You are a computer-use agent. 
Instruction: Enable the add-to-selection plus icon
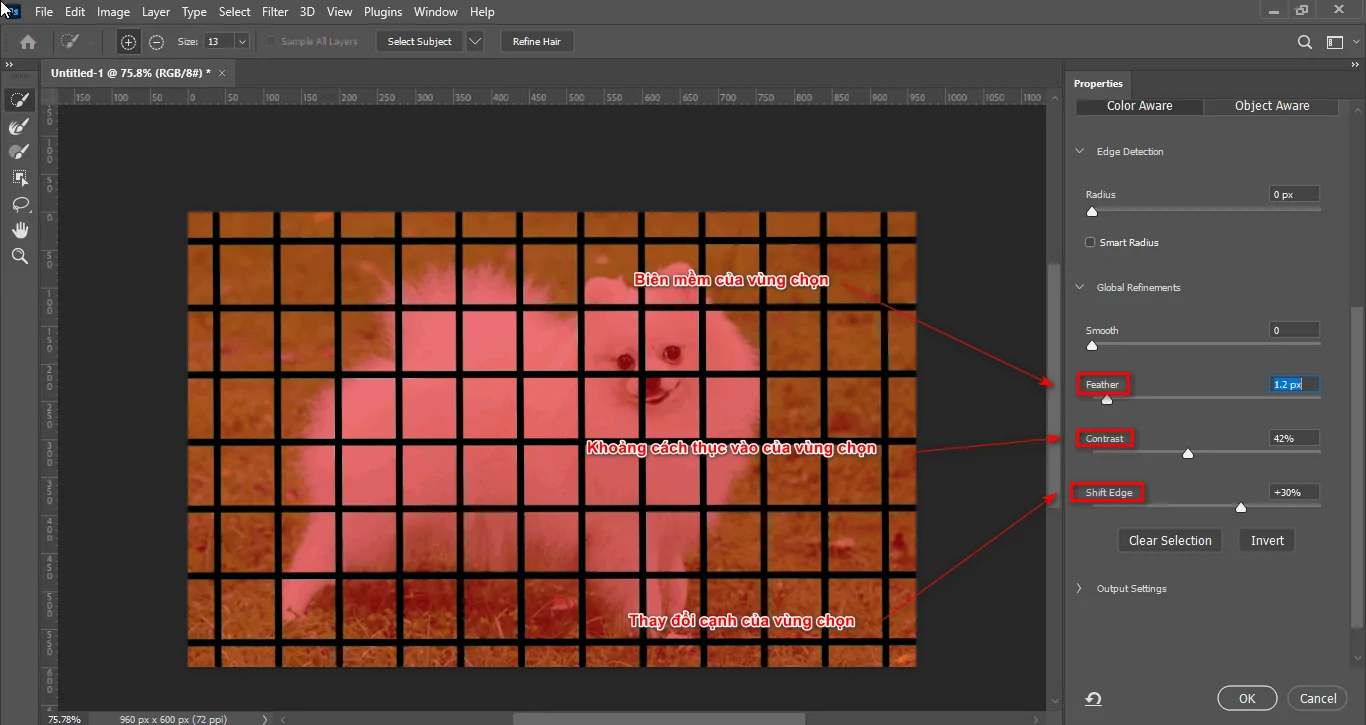pos(128,42)
